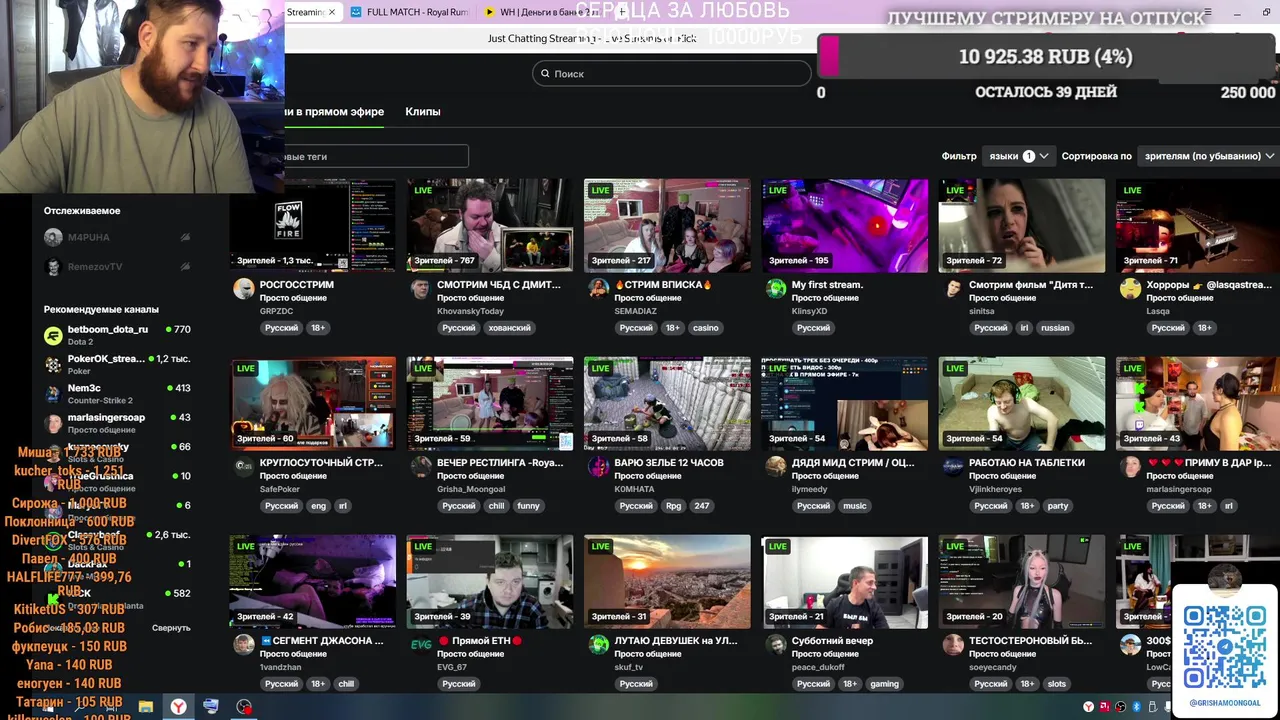
Task: Click Bluetooth icon in system tray
Action: tap(1137, 707)
